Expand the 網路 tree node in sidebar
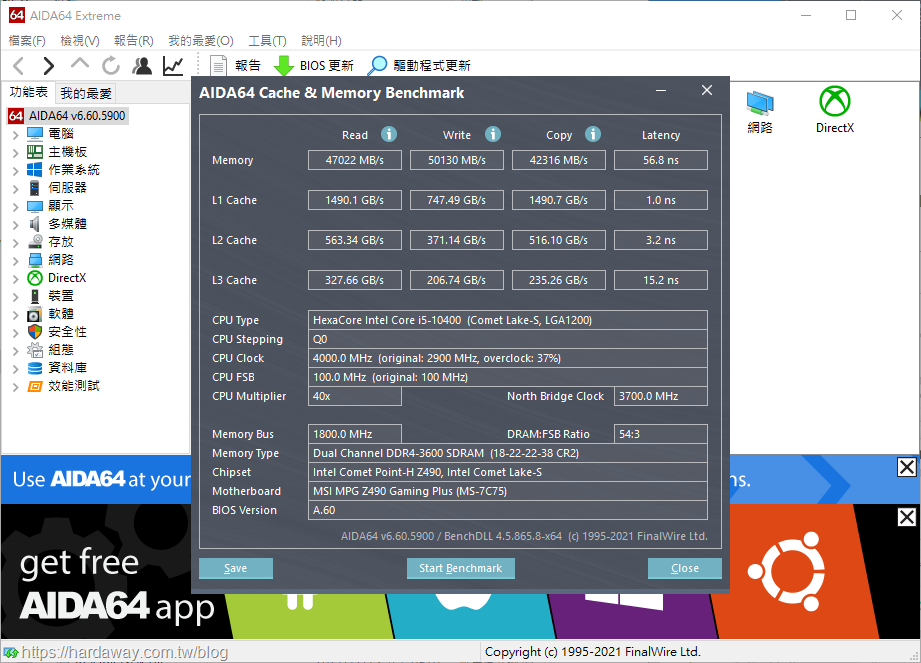Screen dimensions: 921x663 [x=16, y=260]
